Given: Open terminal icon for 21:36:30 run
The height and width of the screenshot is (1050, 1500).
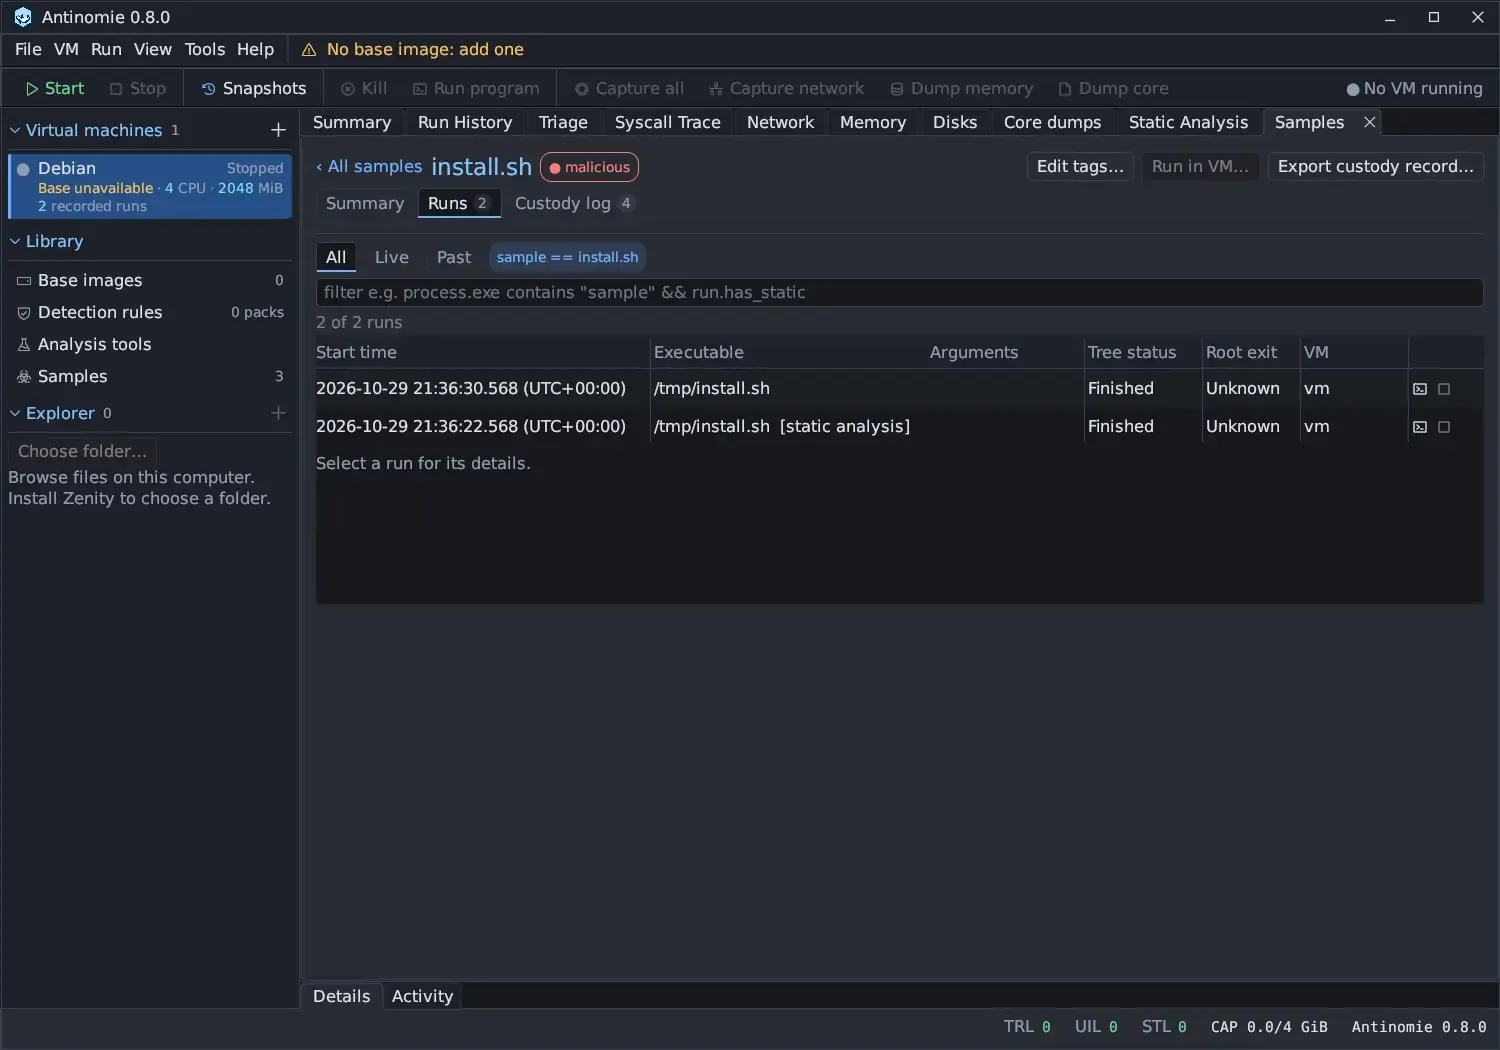Looking at the screenshot, I should point(1420,389).
